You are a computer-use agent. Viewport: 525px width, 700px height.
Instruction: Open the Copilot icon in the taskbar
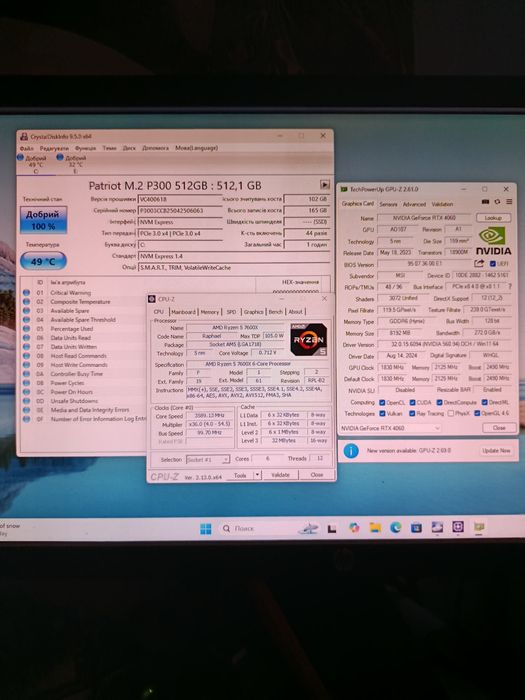pos(354,528)
